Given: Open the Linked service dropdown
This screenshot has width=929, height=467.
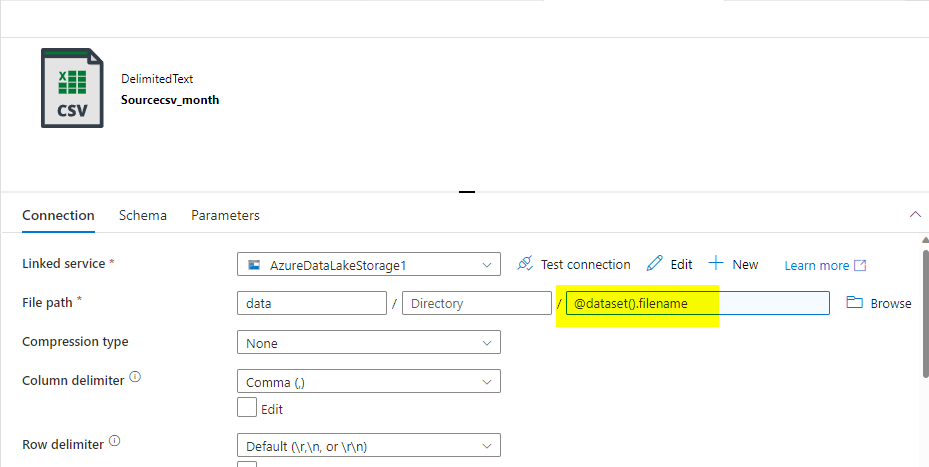Looking at the screenshot, I should click(368, 265).
